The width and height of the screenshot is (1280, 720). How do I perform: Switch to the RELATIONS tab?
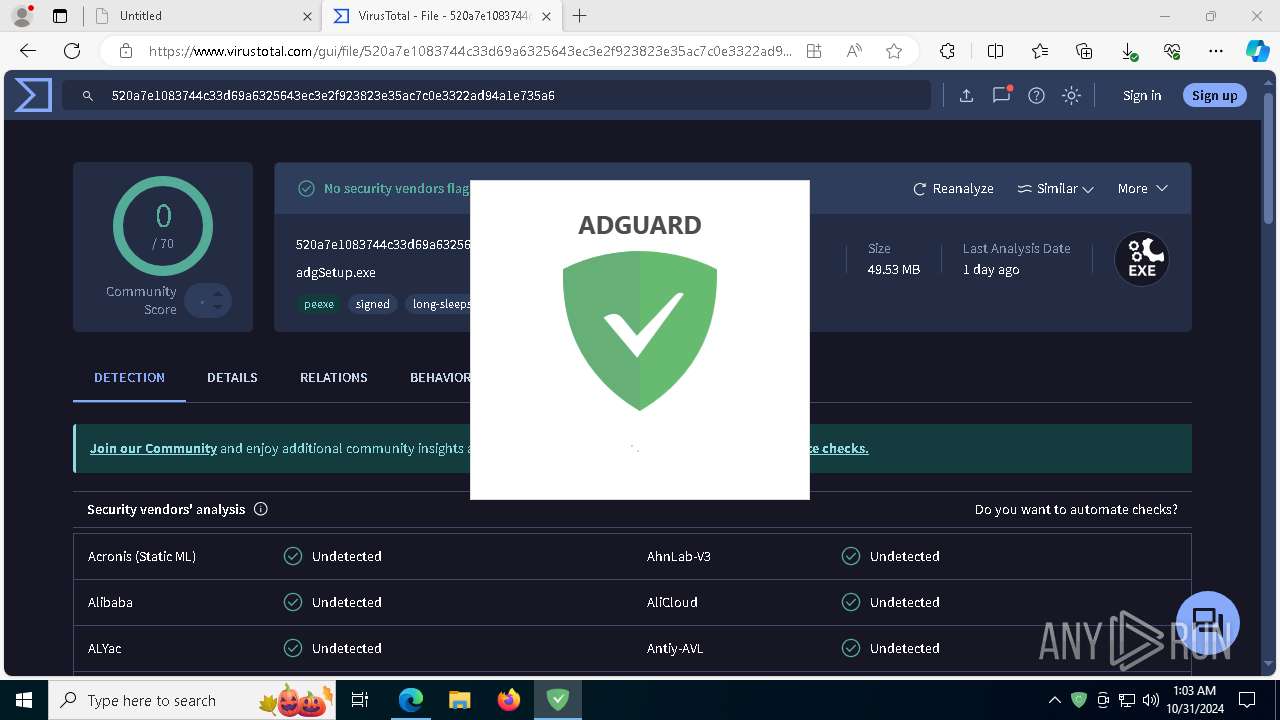(x=333, y=377)
